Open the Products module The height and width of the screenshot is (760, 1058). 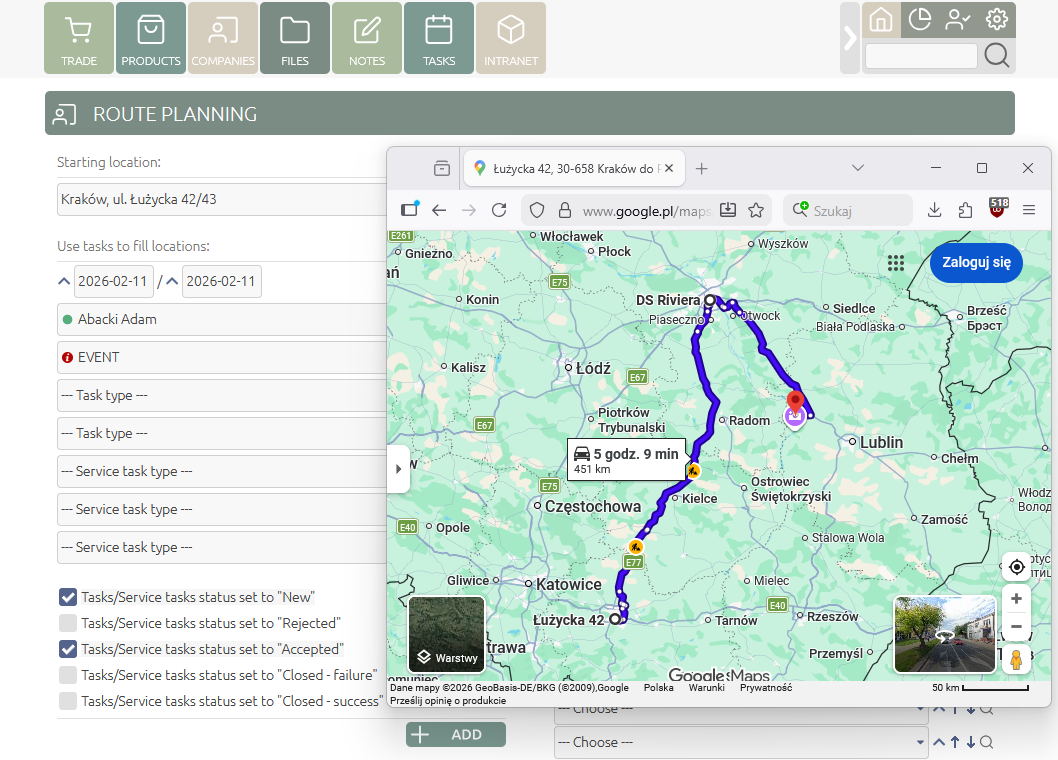pos(151,38)
